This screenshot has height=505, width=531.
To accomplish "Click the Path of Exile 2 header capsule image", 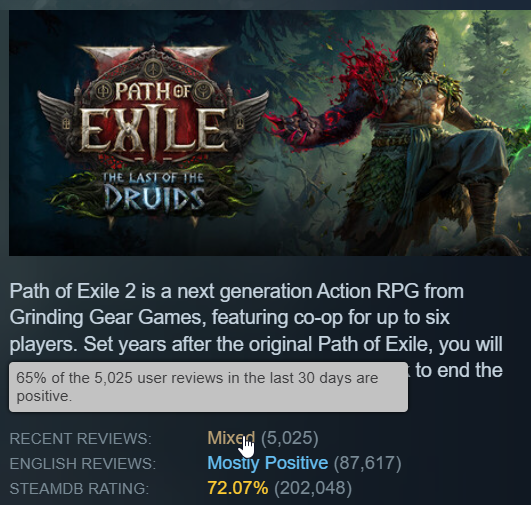I will click(270, 133).
